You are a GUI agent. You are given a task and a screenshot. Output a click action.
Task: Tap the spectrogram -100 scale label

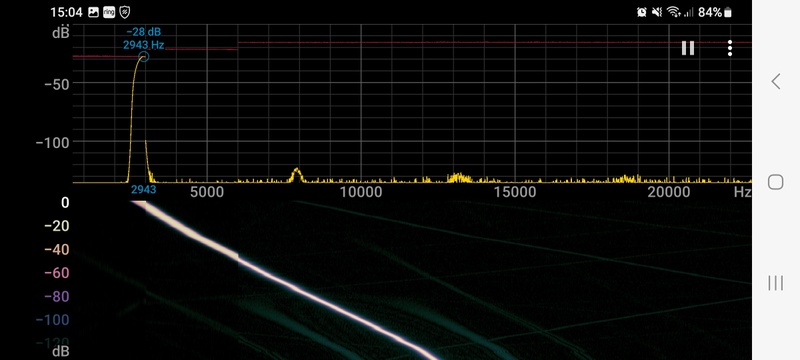[53, 320]
